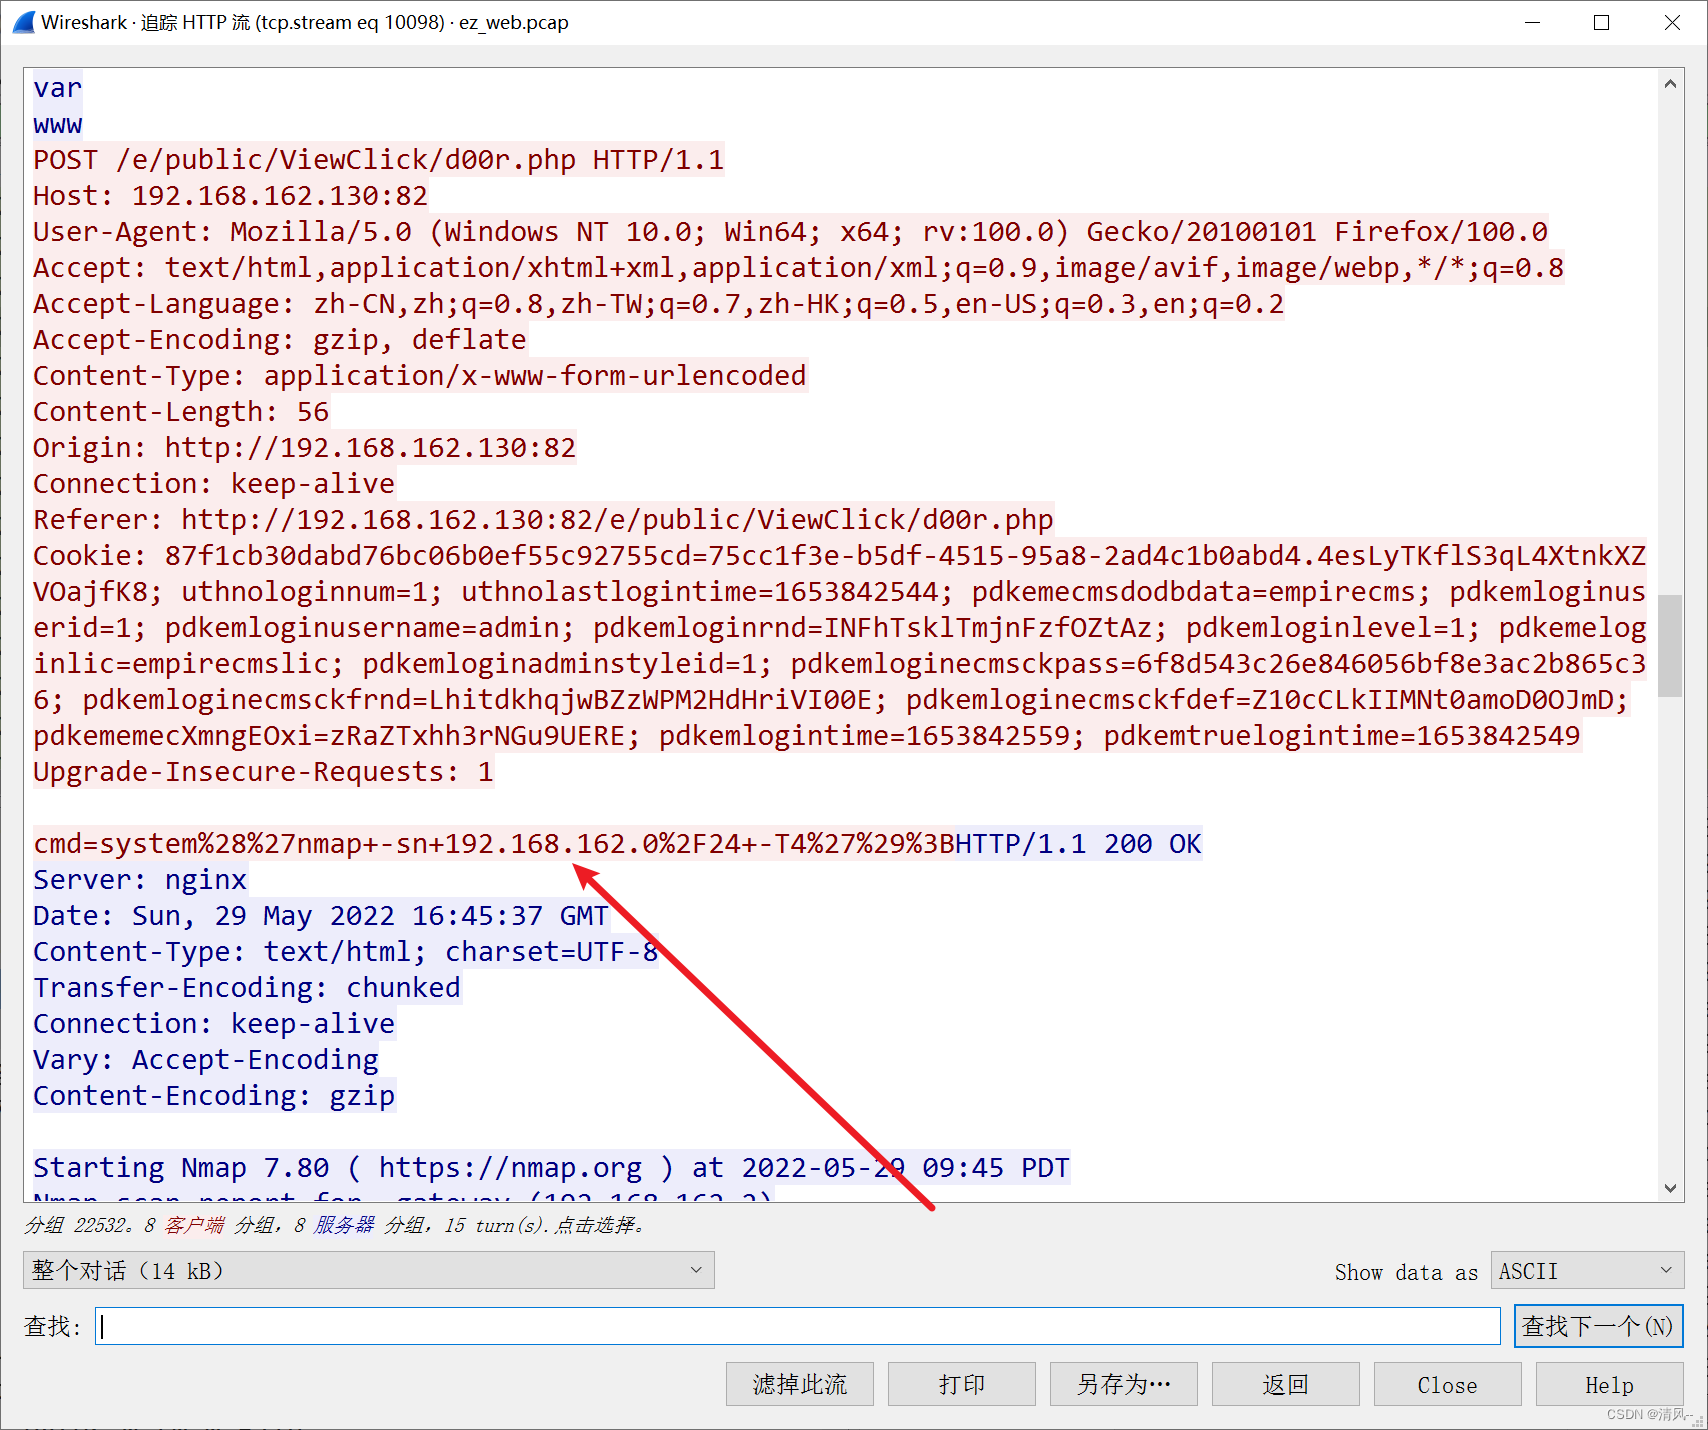The width and height of the screenshot is (1708, 1430).
Task: Minimize the Wireshark follow stream window
Action: (1532, 22)
